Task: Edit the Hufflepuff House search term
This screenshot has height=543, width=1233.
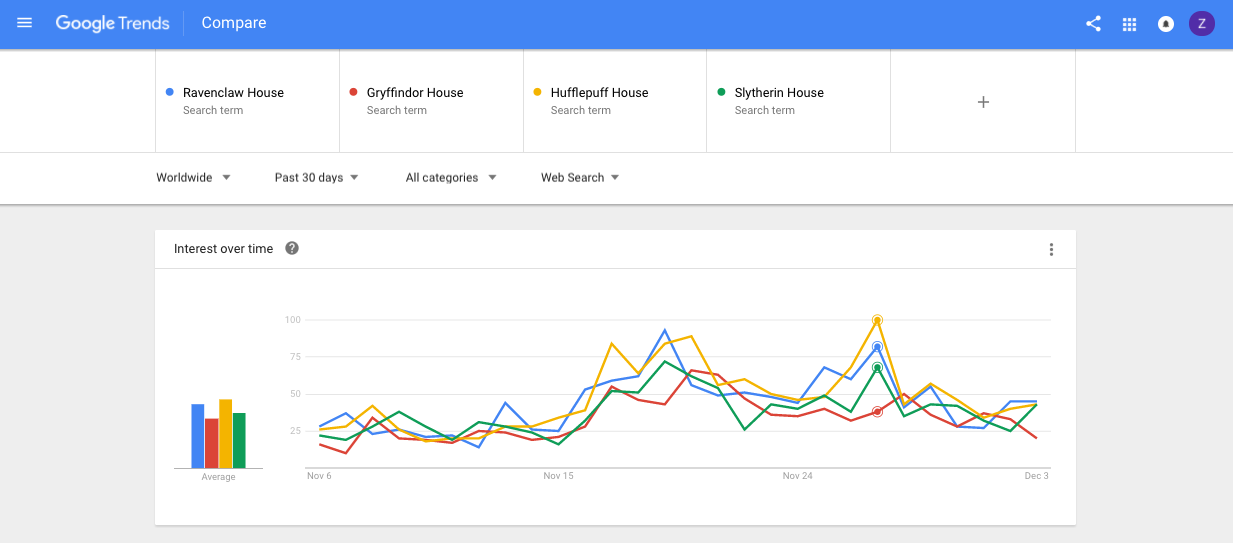Action: pos(615,101)
